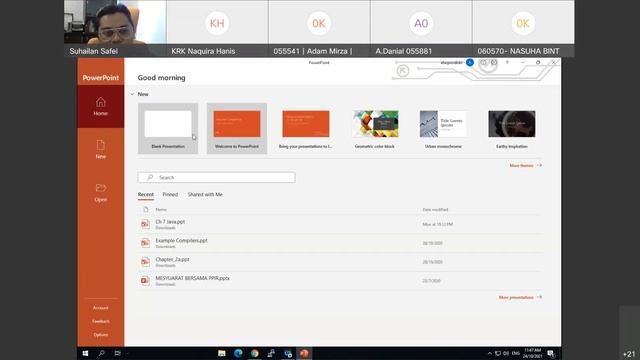Open Task View on the taskbar
The image size is (640, 360).
tap(118, 353)
